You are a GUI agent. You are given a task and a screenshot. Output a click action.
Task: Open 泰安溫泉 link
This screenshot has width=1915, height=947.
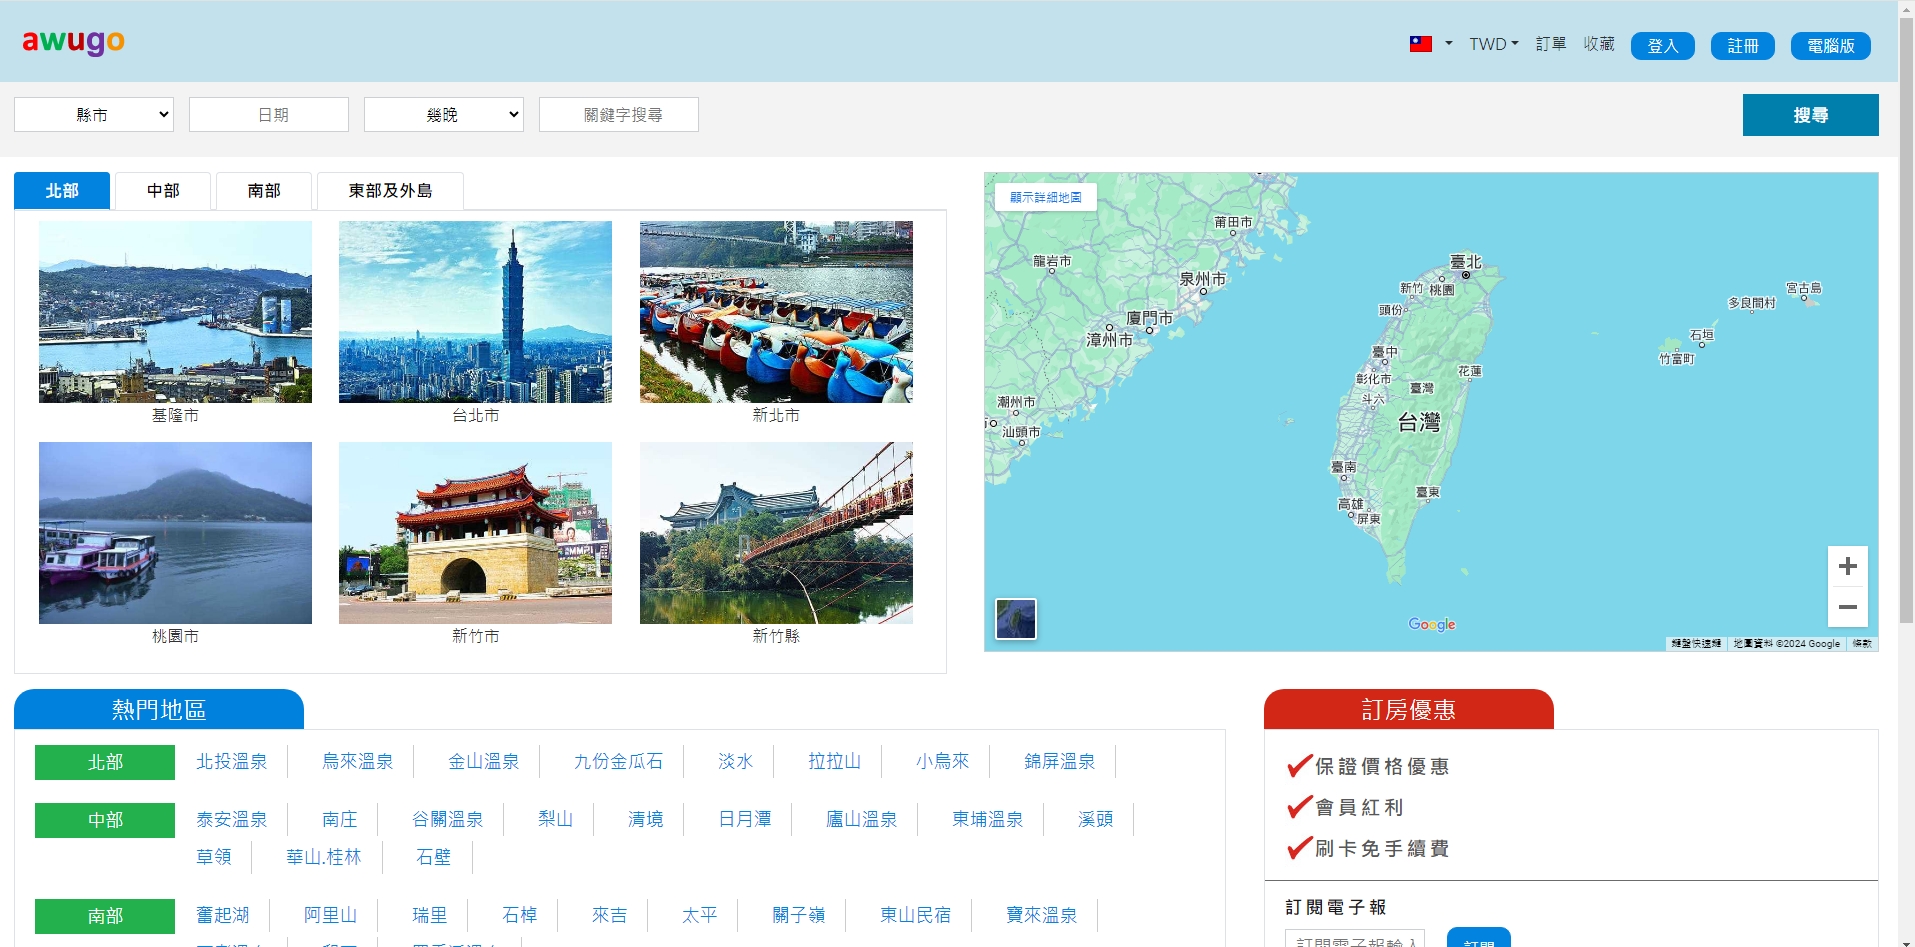(232, 820)
